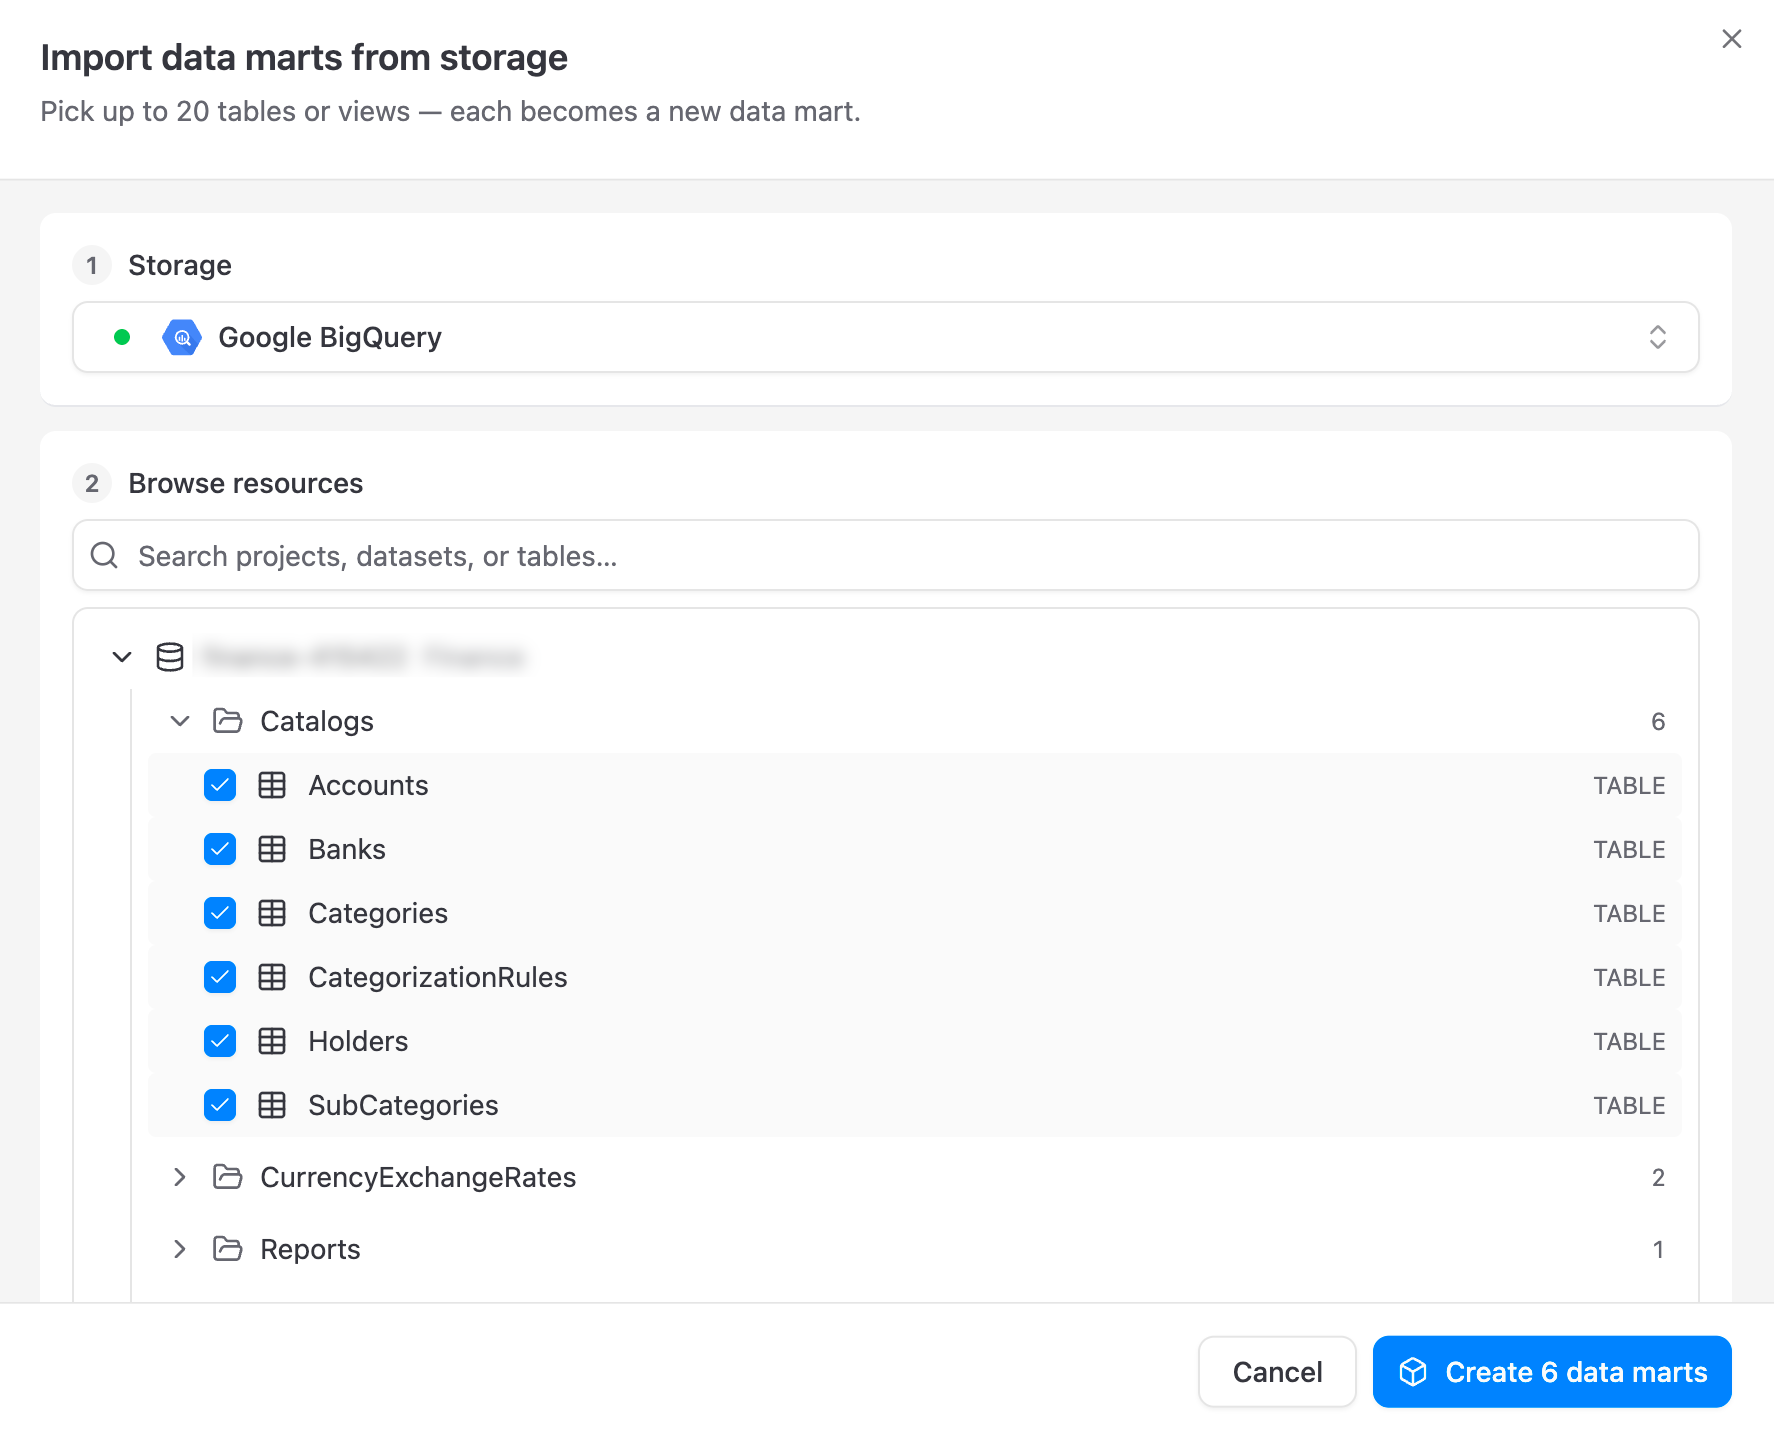
Task: Click the table grid icon beside CategorizationRules
Action: point(272,977)
